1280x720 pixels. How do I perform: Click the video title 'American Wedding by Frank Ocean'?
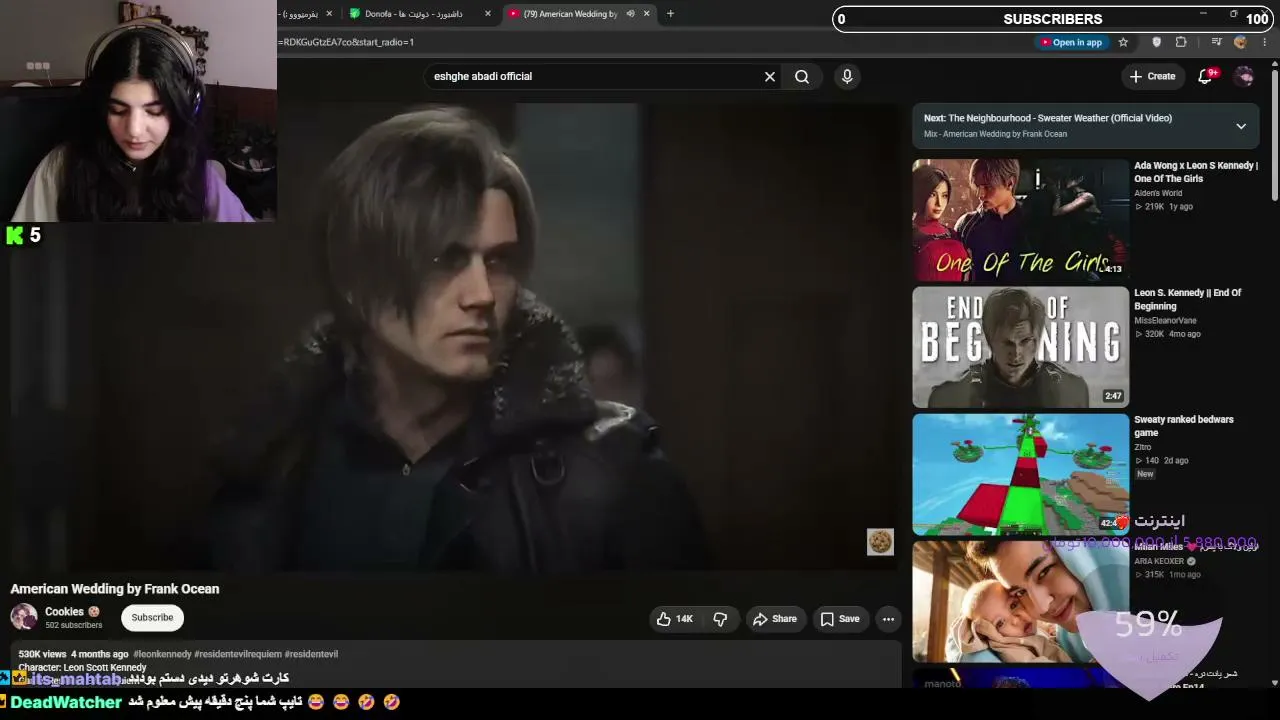point(115,589)
